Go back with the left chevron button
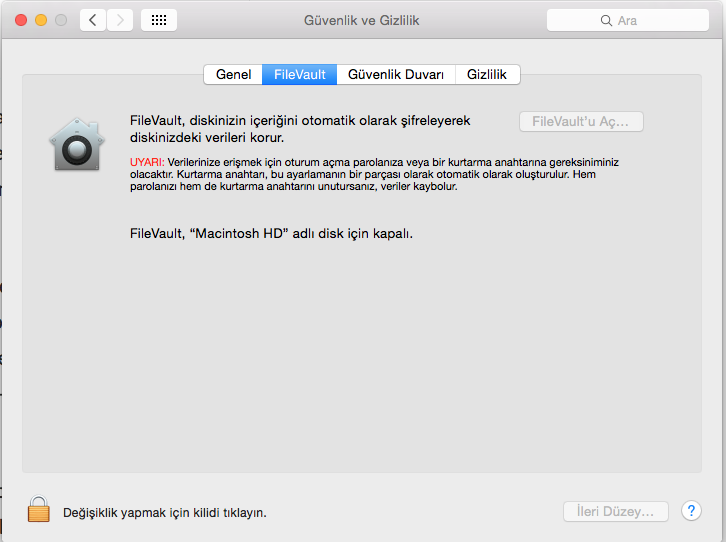 [93, 20]
